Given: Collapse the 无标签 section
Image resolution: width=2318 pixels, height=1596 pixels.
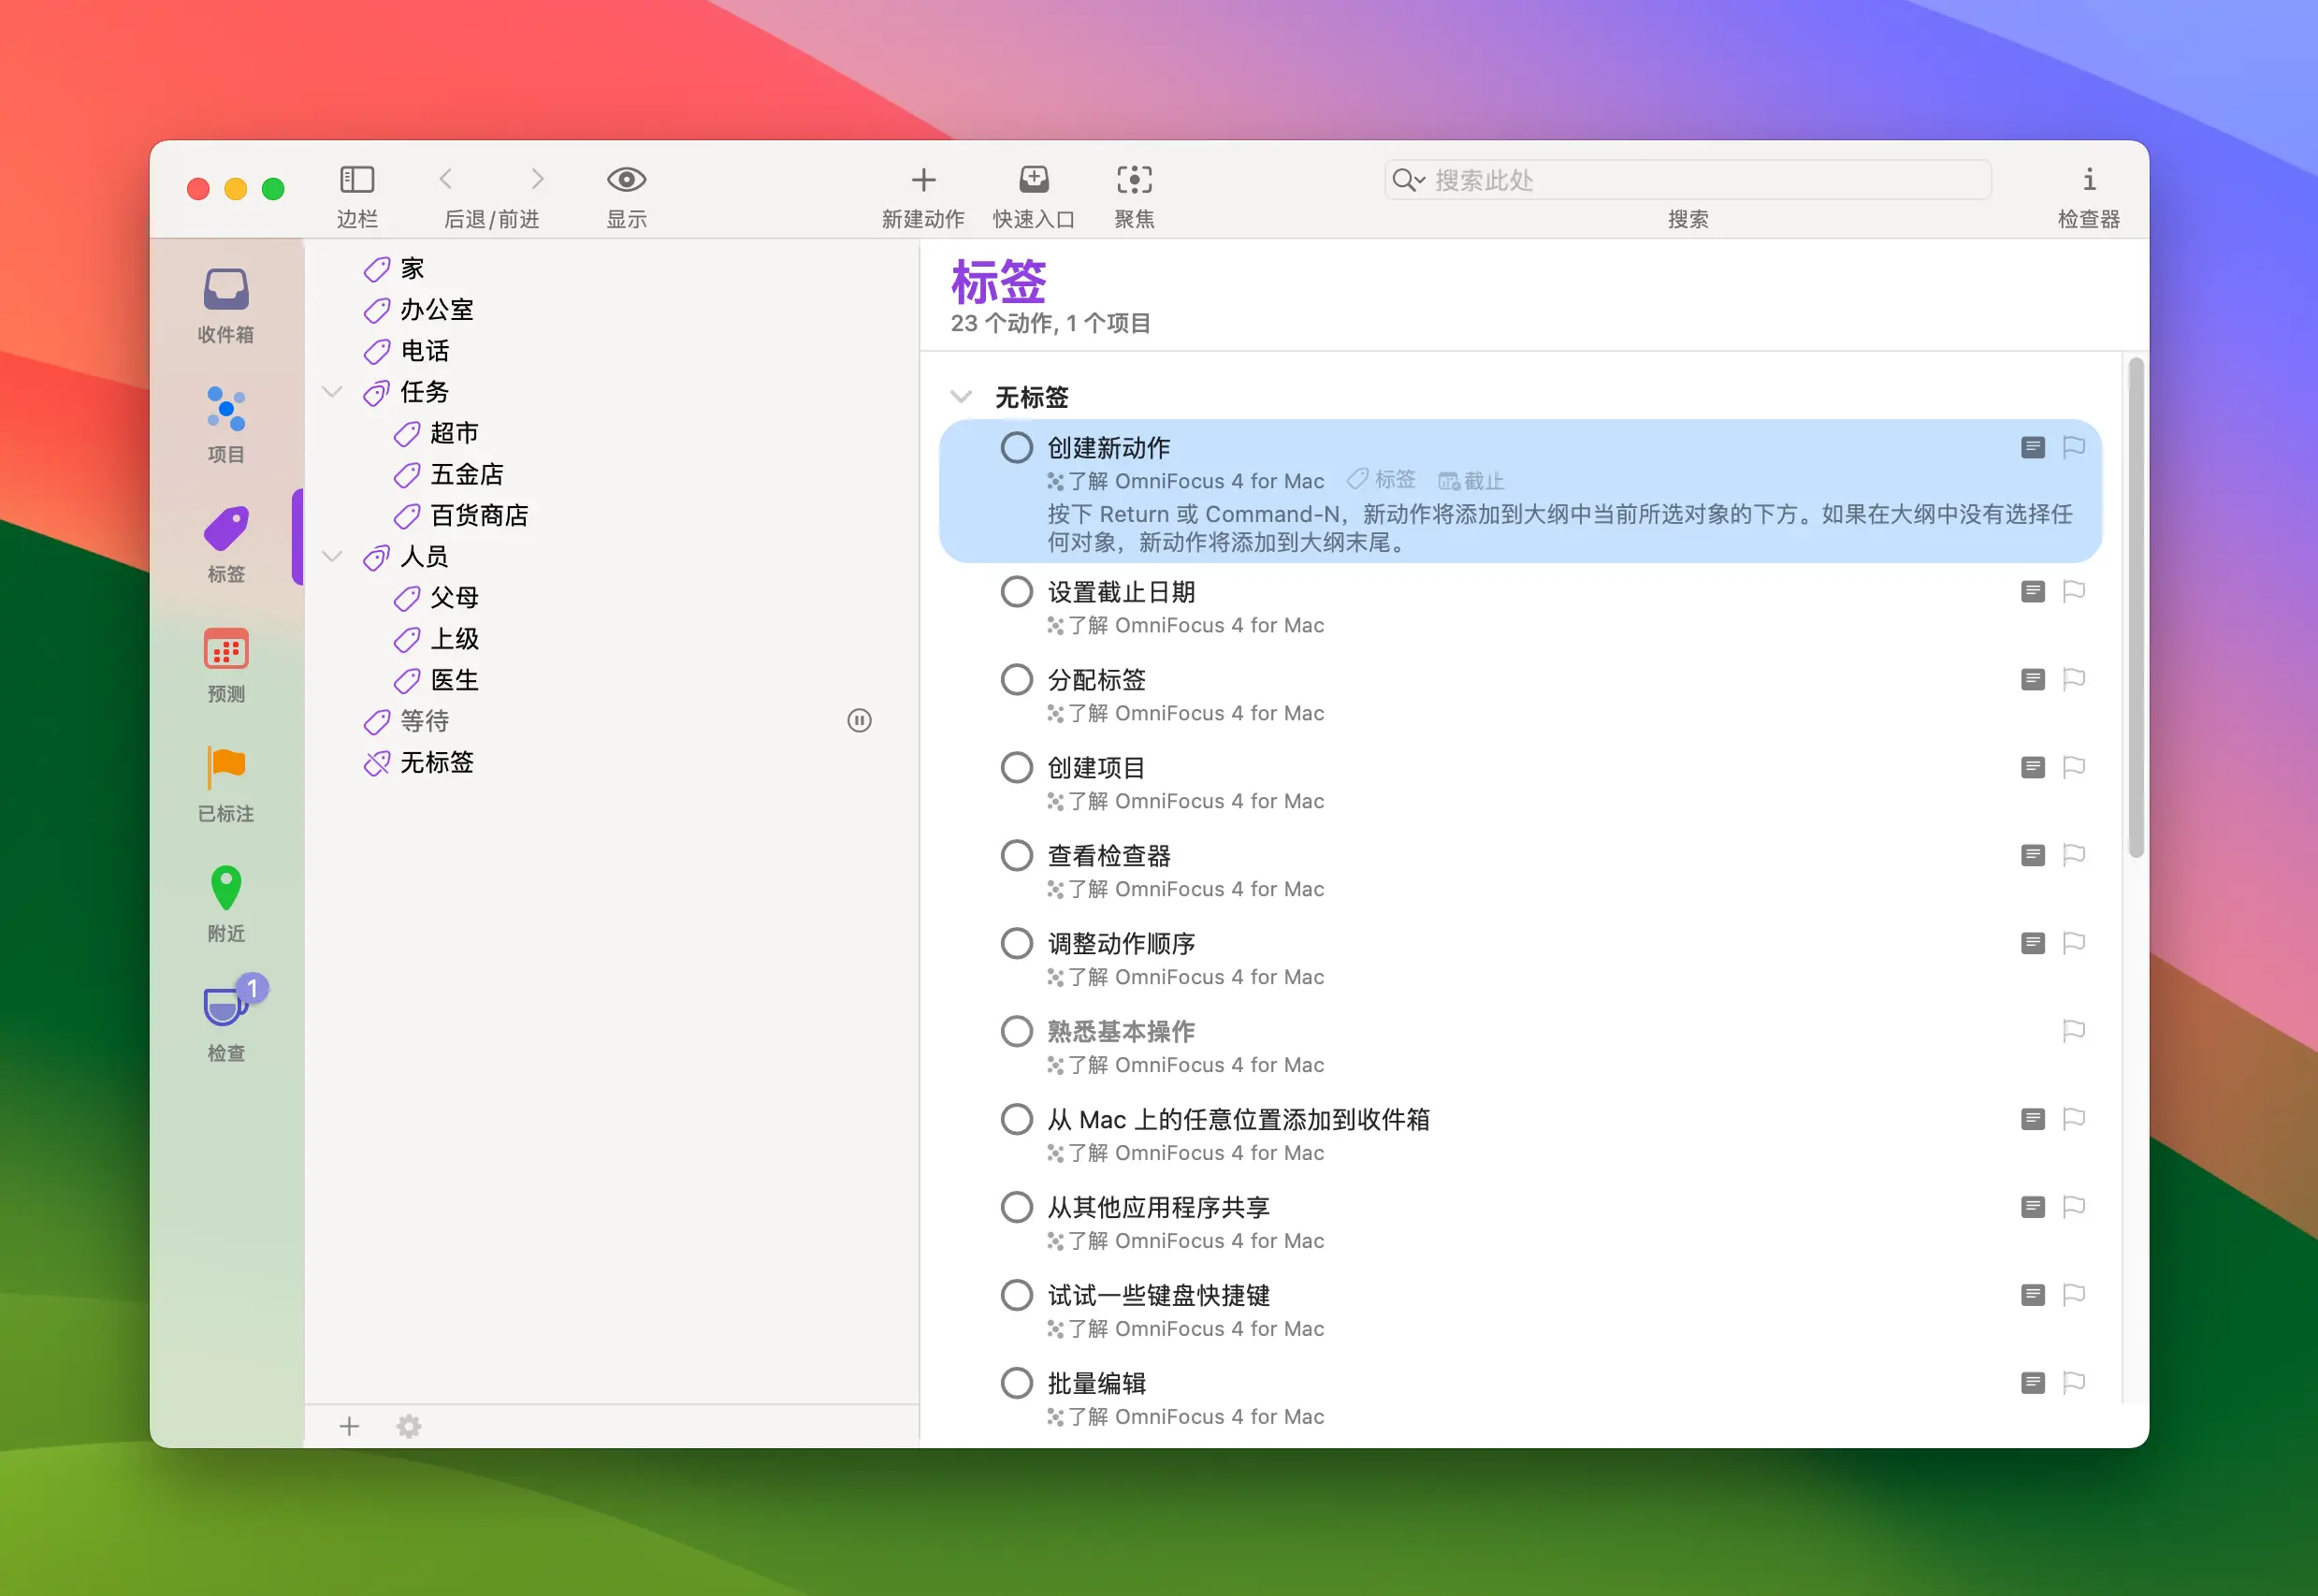Looking at the screenshot, I should coord(962,396).
